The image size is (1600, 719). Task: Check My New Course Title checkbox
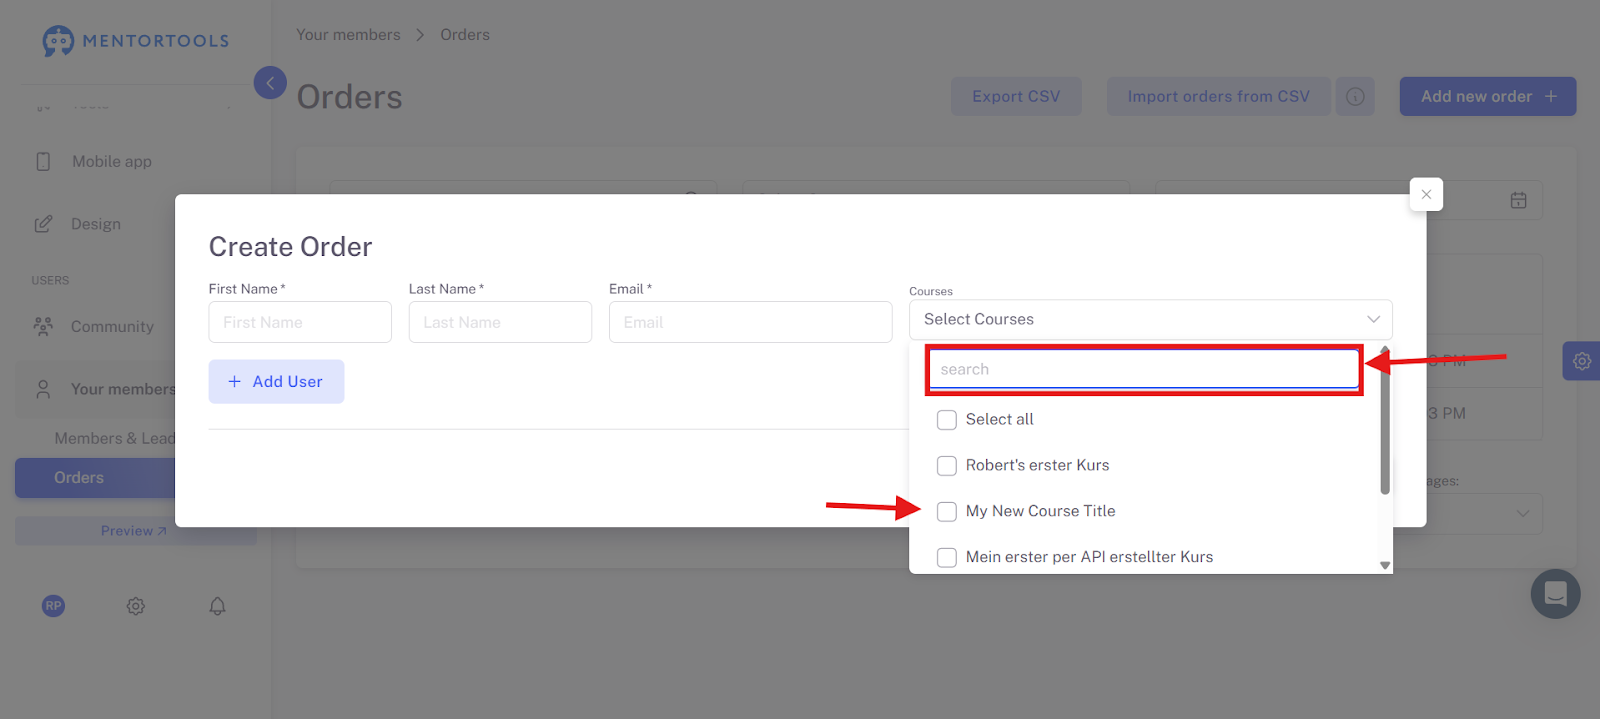tap(947, 512)
